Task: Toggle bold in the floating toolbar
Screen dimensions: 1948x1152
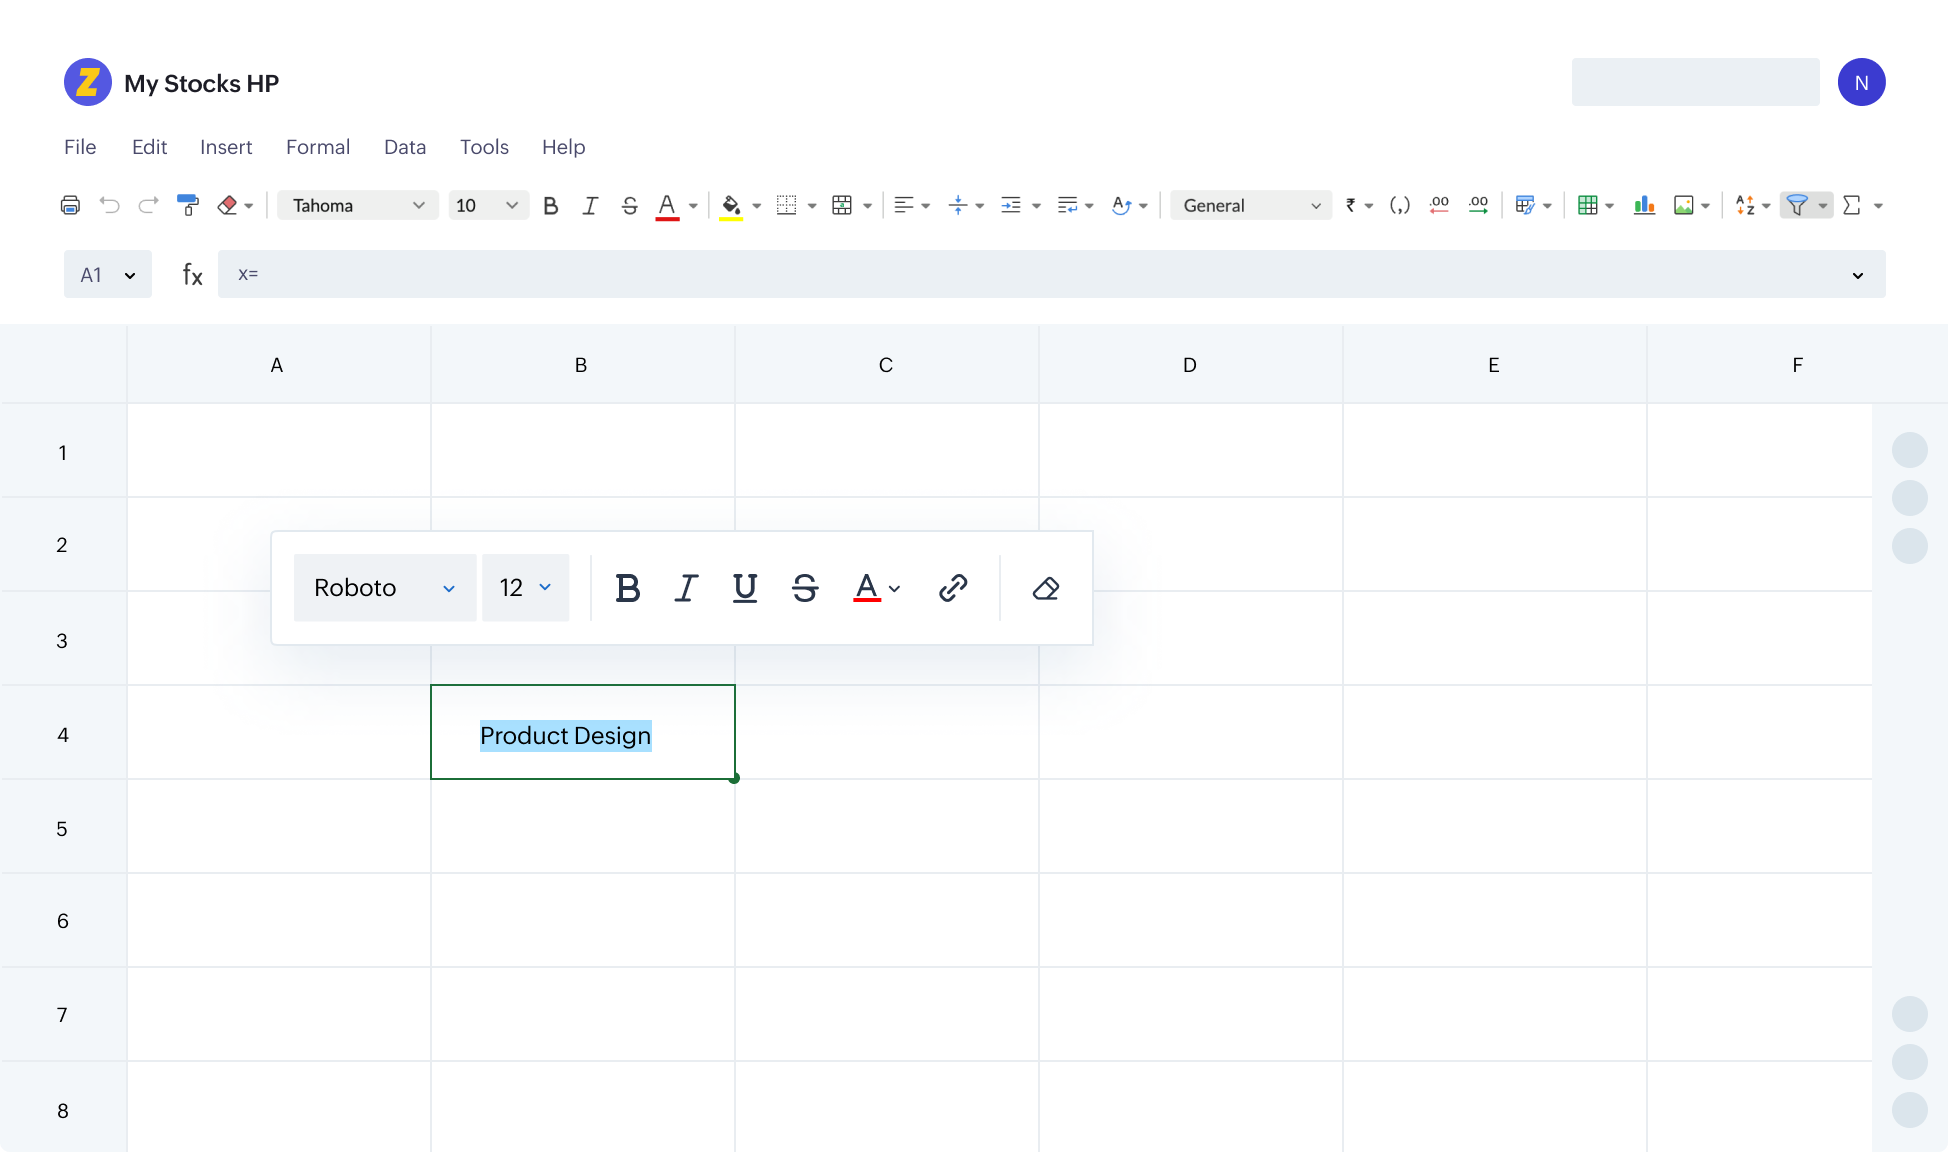Action: tap(627, 588)
